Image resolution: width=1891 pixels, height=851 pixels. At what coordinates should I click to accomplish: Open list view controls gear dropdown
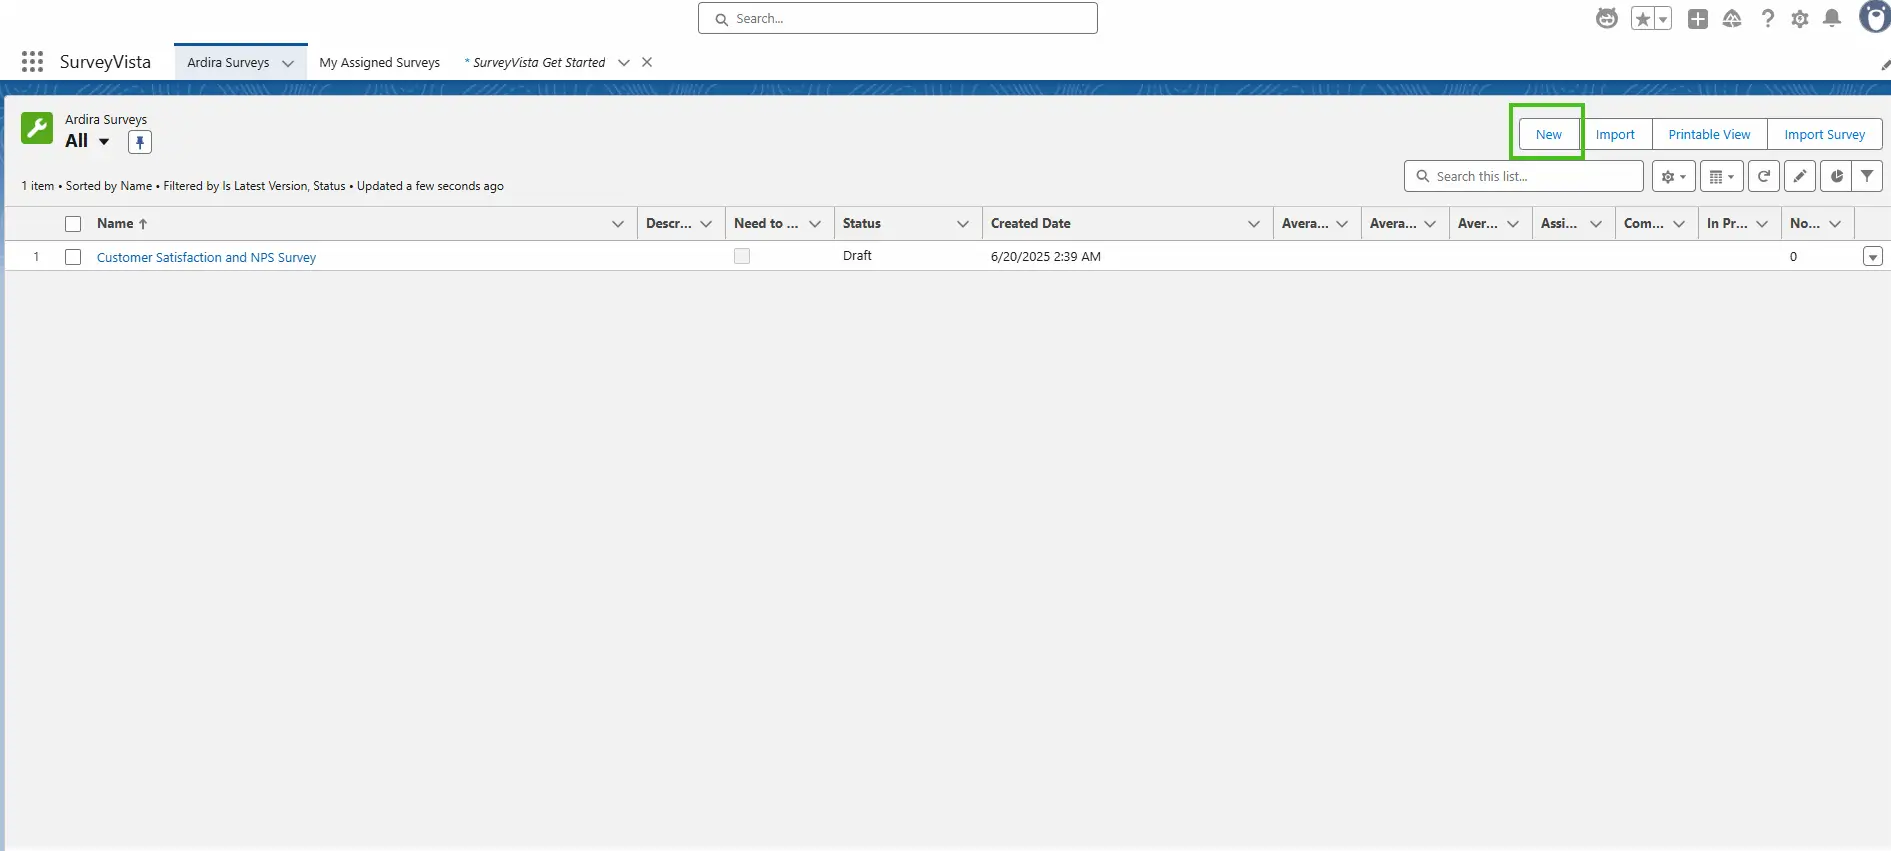point(1673,176)
